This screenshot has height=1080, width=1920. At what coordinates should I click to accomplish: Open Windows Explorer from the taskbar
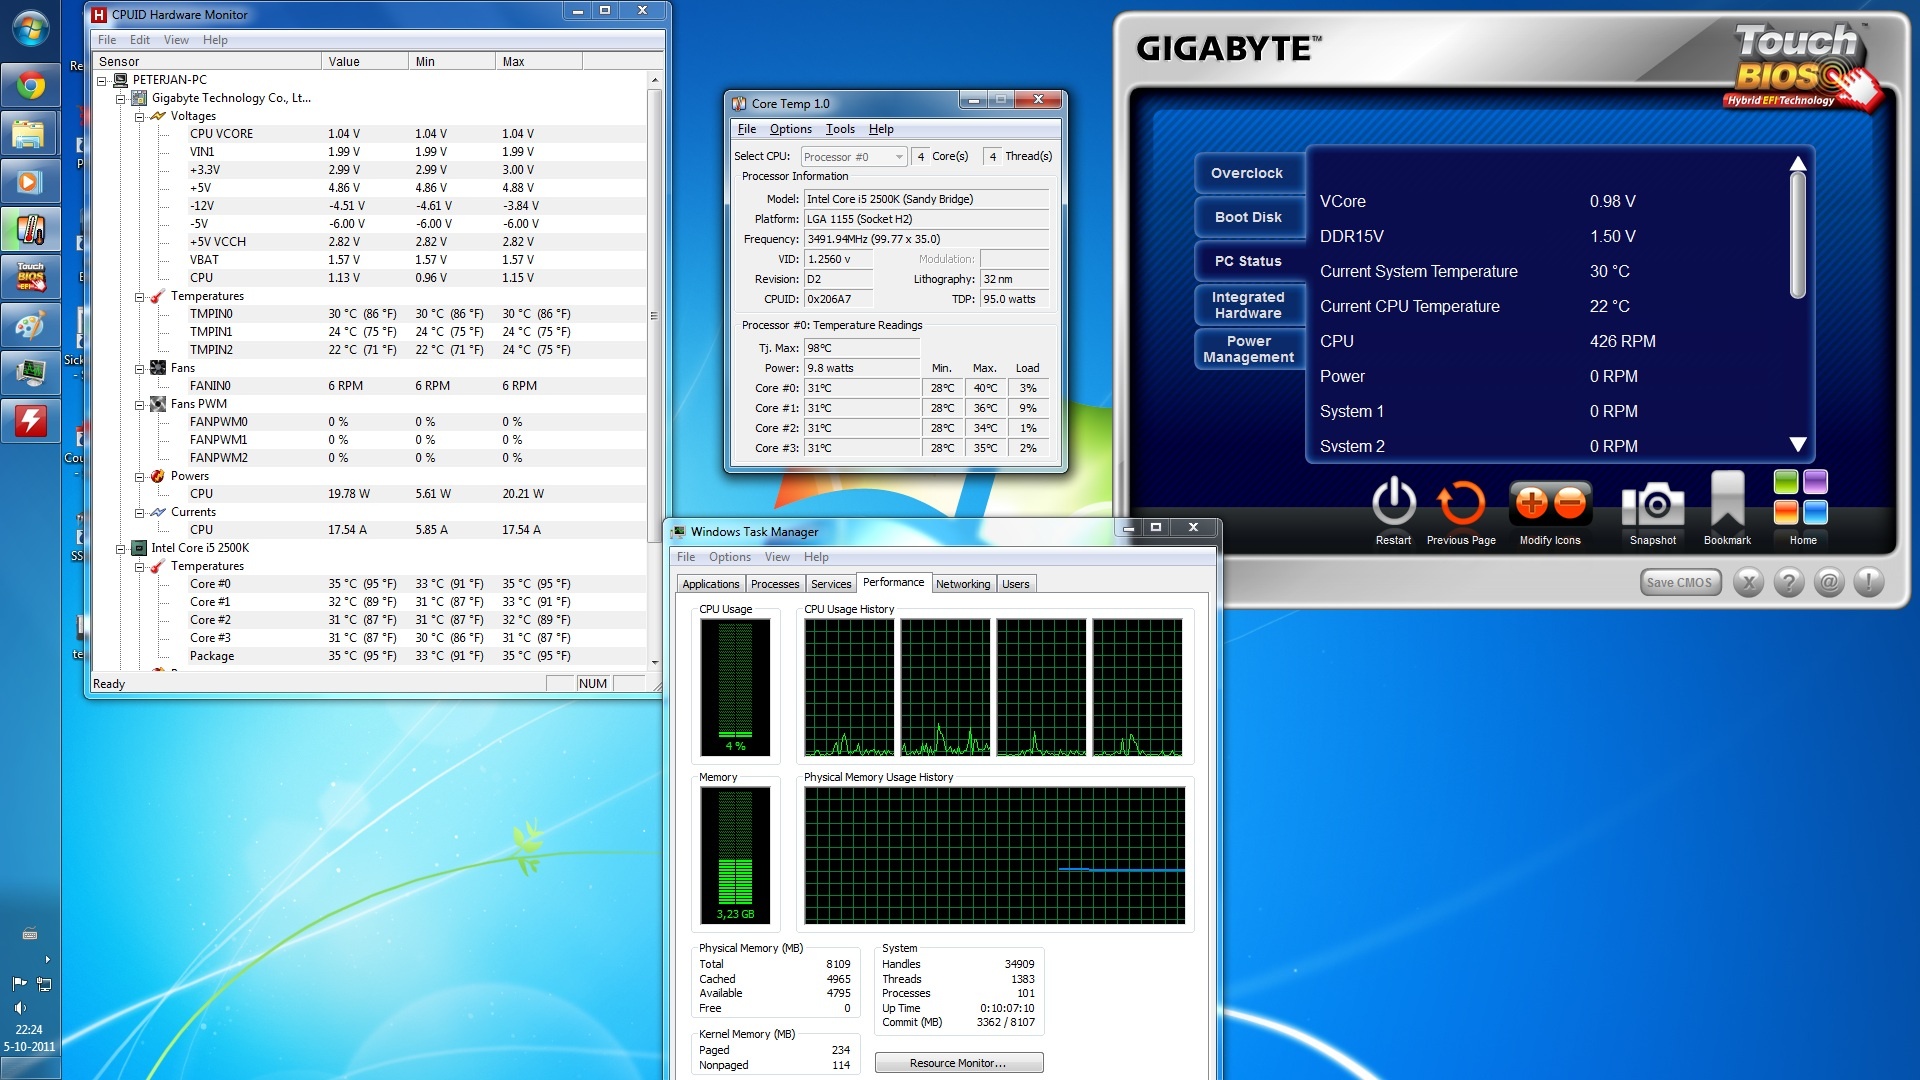click(x=30, y=135)
